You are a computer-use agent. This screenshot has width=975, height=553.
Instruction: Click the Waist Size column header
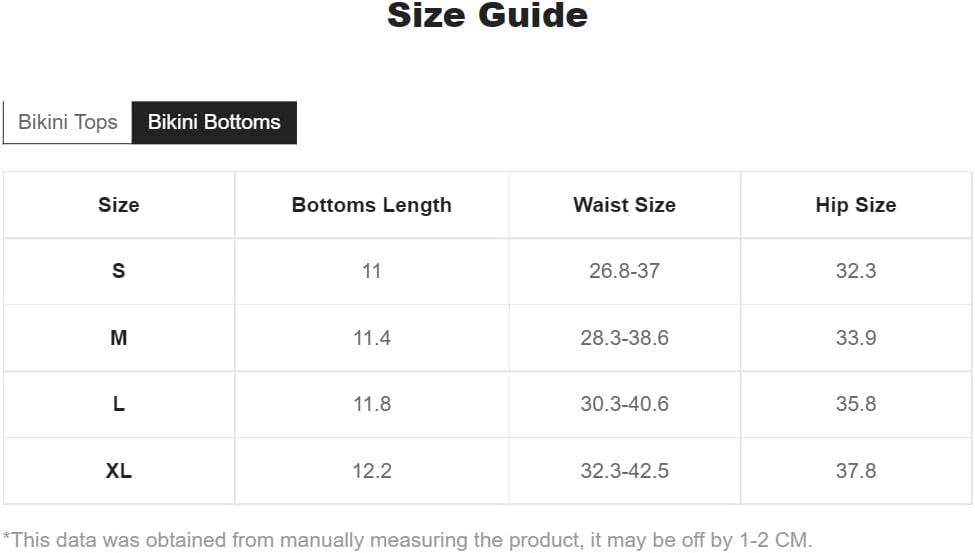tap(624, 205)
